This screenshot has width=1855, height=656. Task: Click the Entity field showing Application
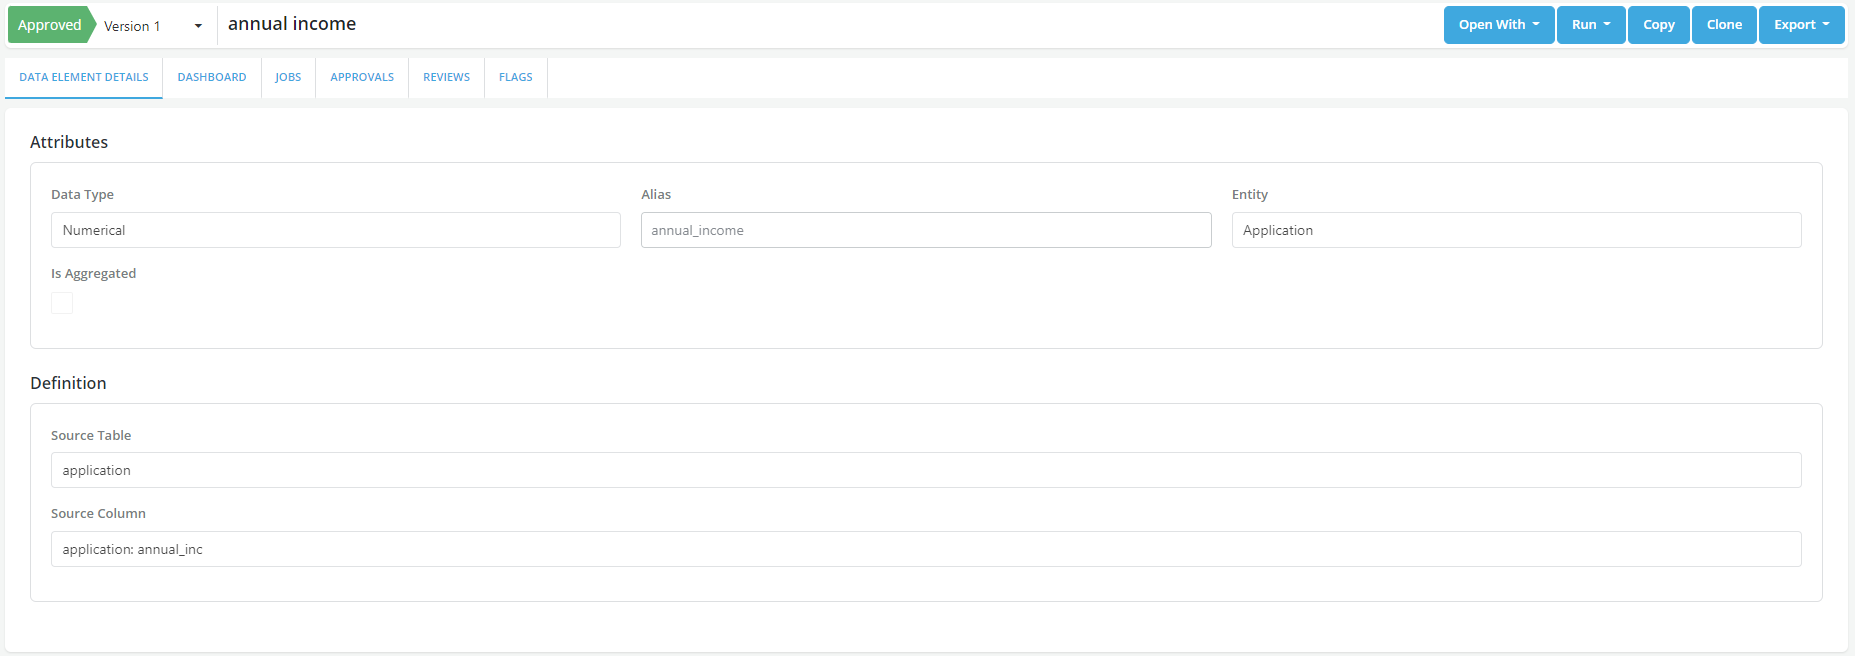[x=1515, y=230]
